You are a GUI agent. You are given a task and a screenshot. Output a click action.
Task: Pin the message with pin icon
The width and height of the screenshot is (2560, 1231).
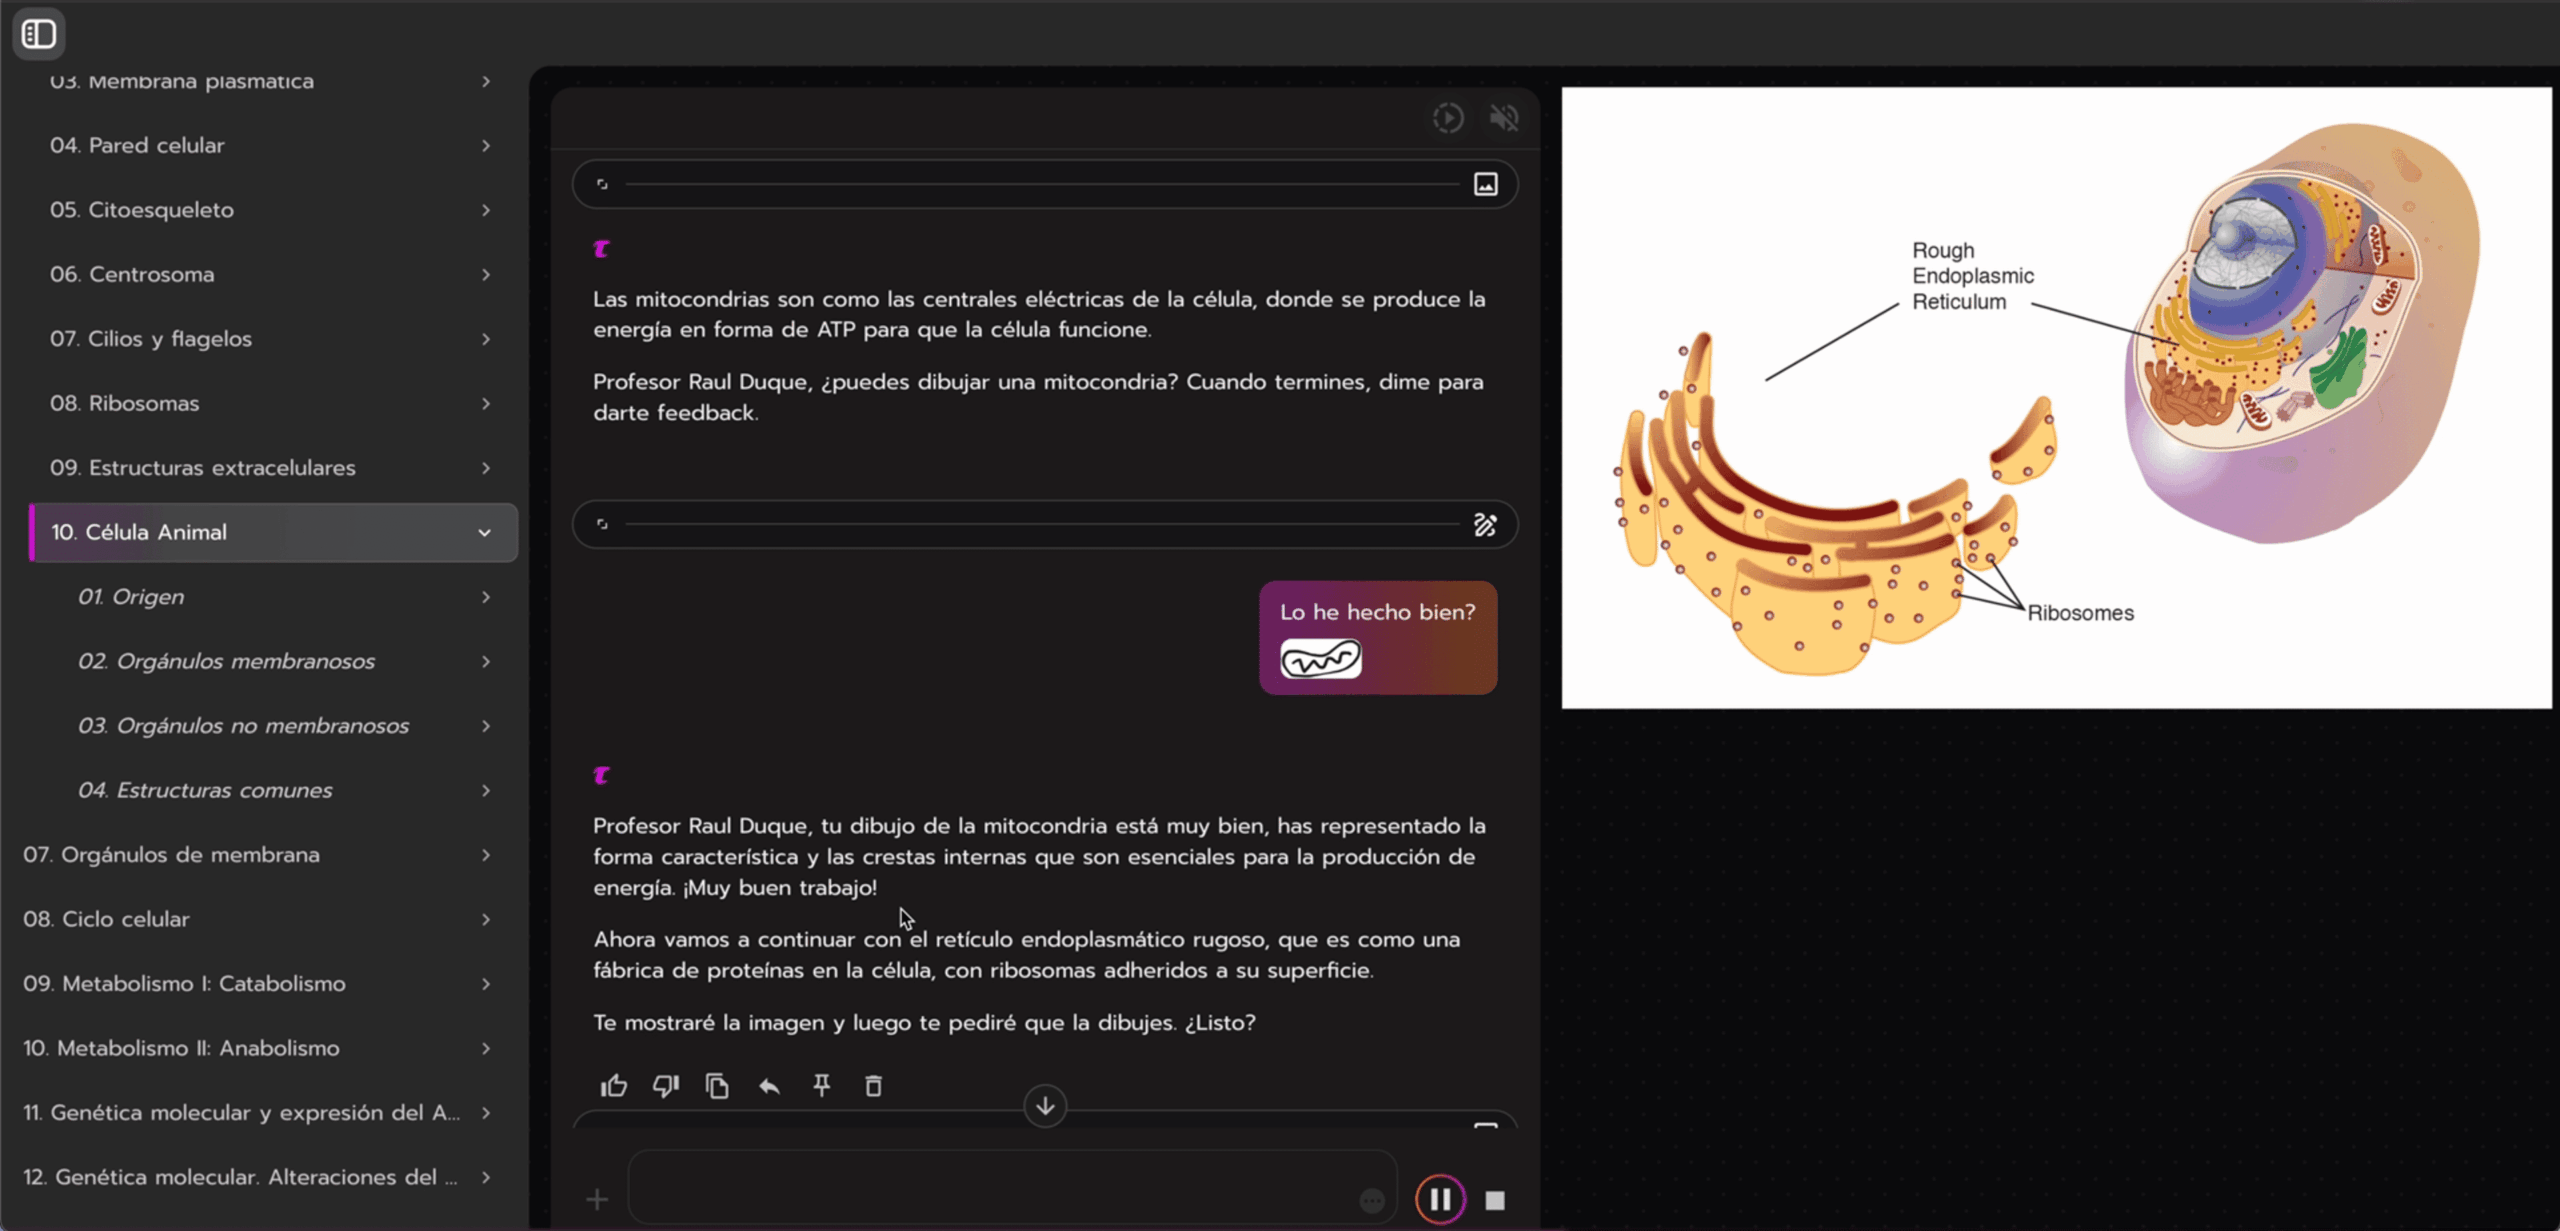(821, 1086)
